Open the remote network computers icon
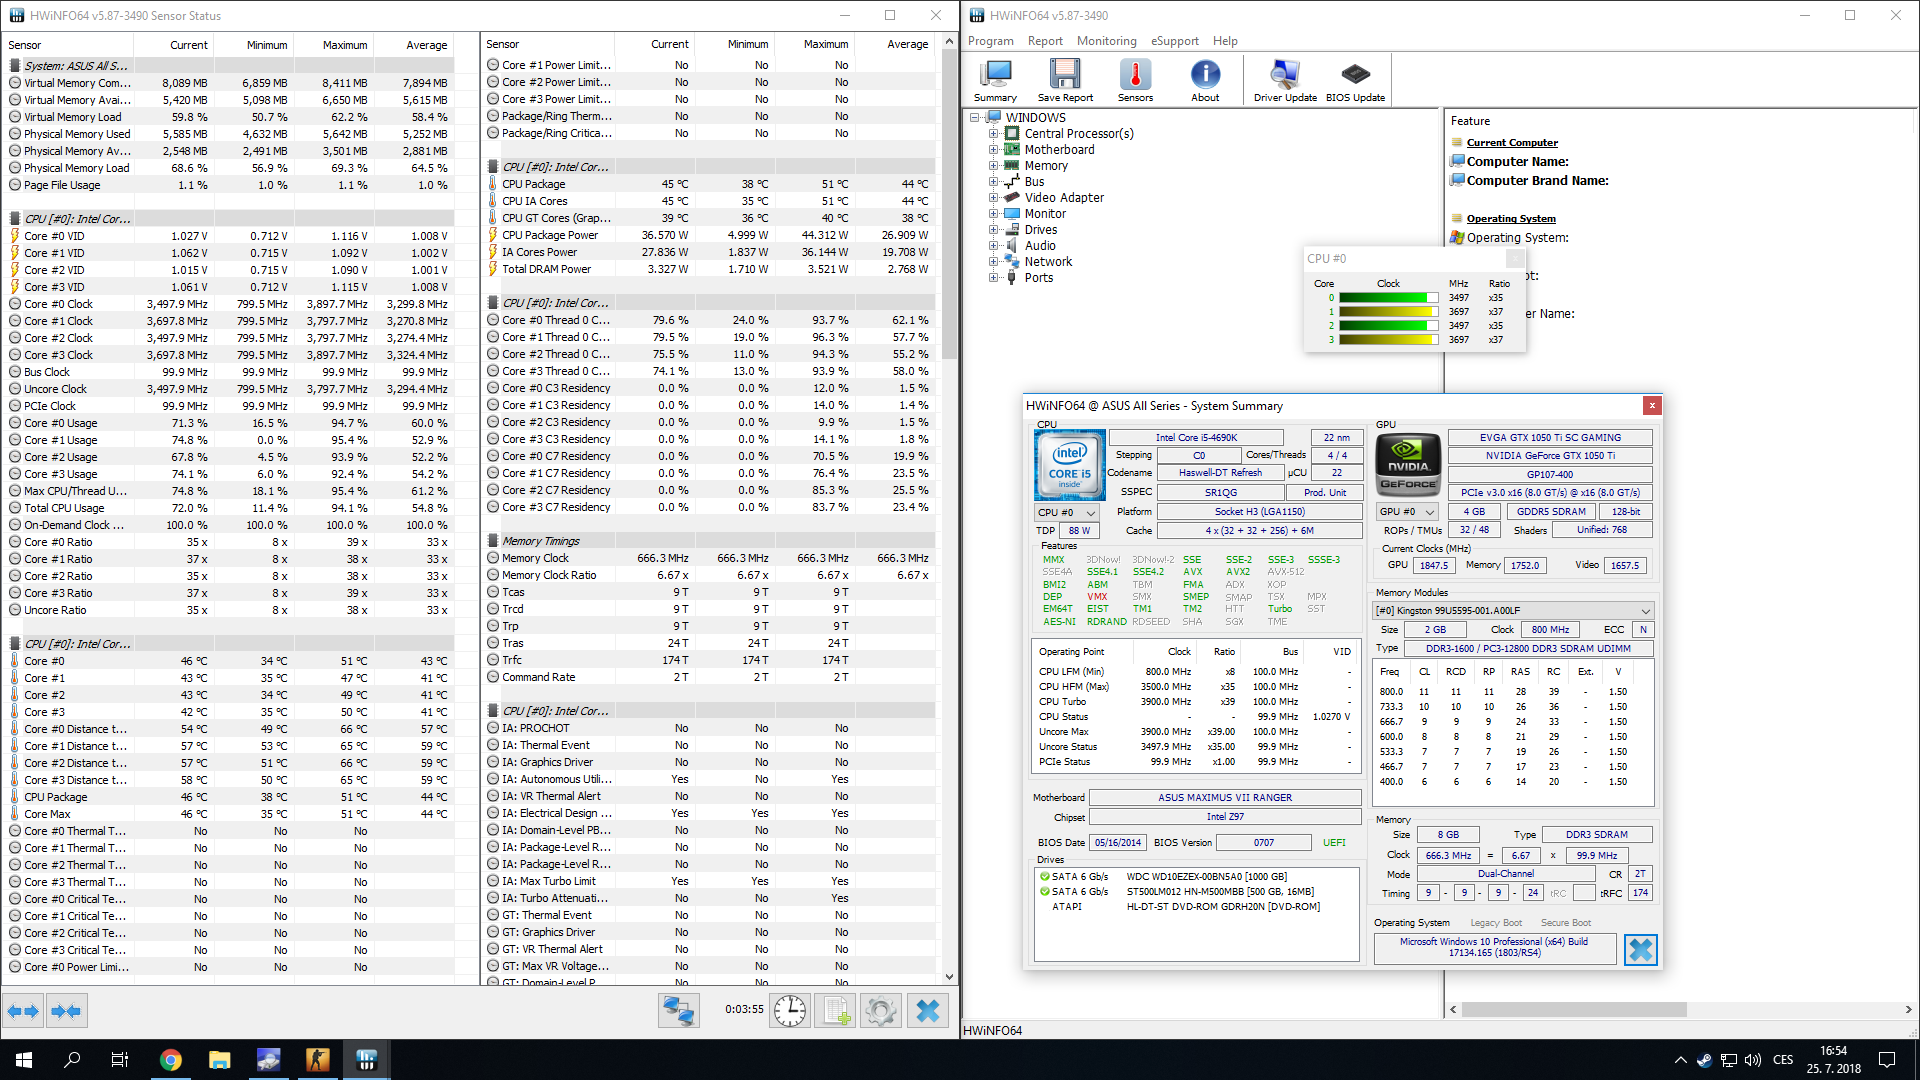The image size is (1920, 1080). point(679,1011)
